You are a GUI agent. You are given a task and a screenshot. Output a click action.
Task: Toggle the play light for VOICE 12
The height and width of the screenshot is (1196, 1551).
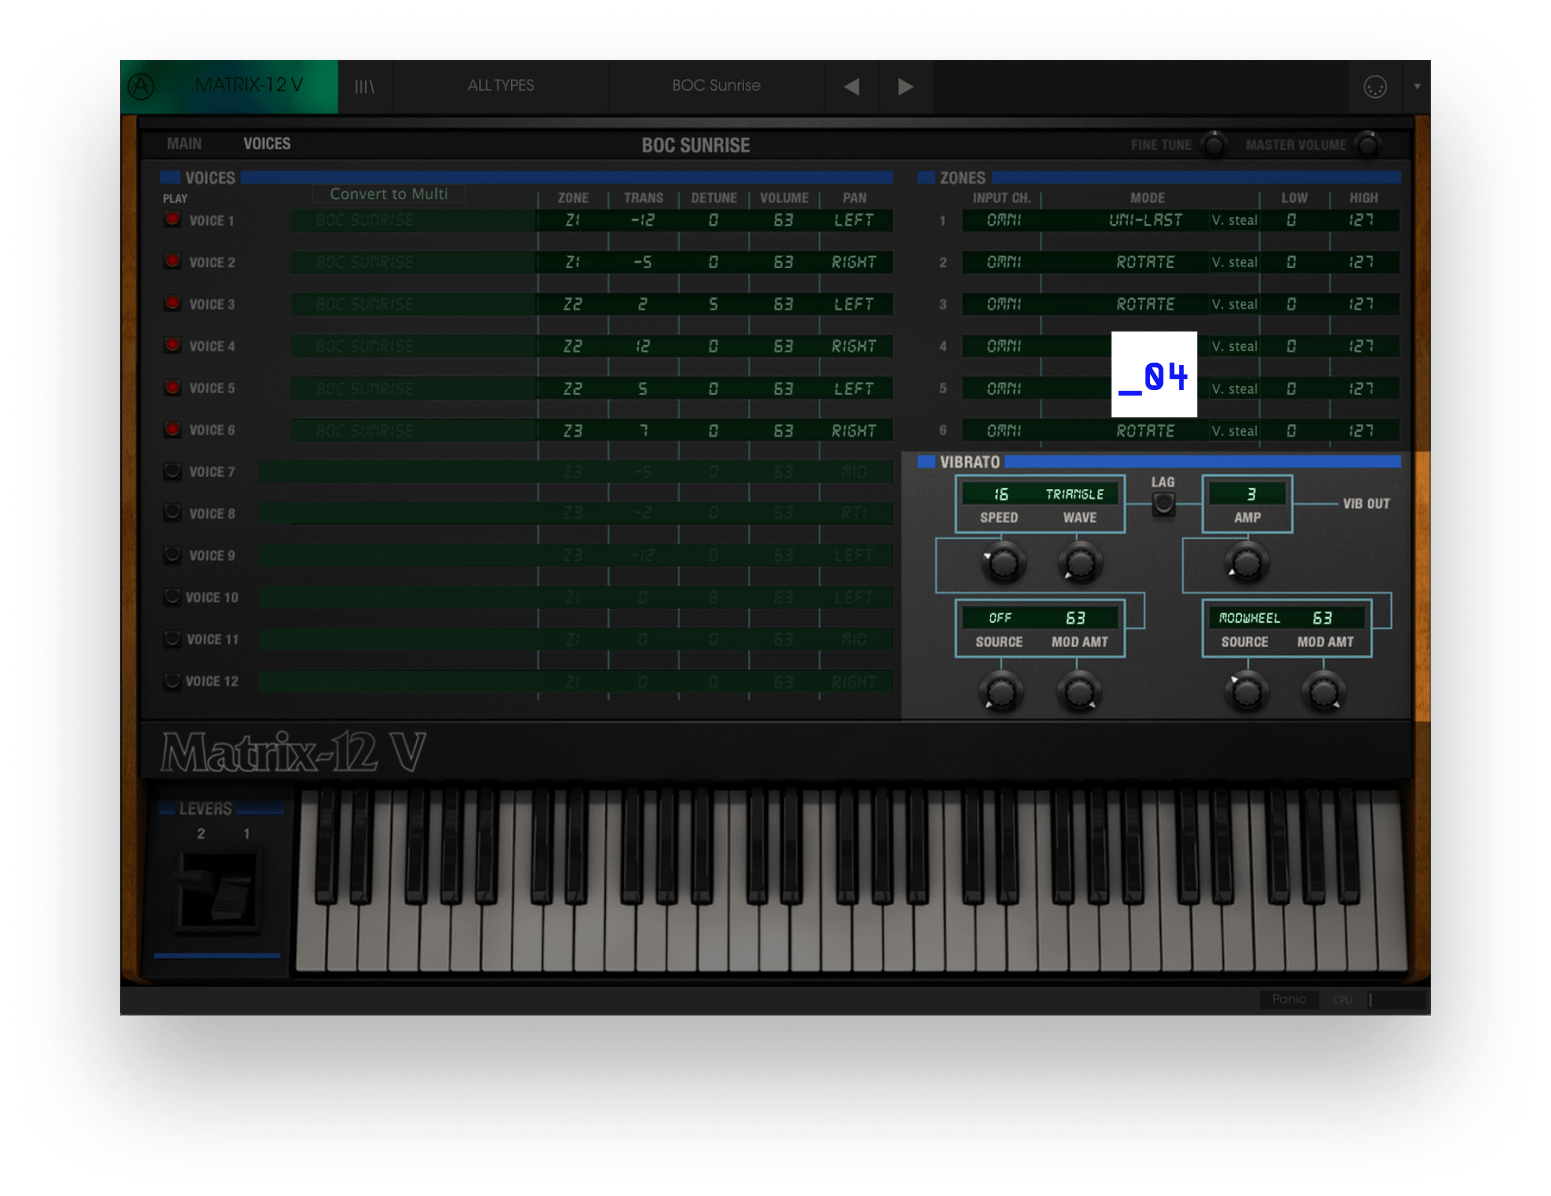click(x=171, y=681)
